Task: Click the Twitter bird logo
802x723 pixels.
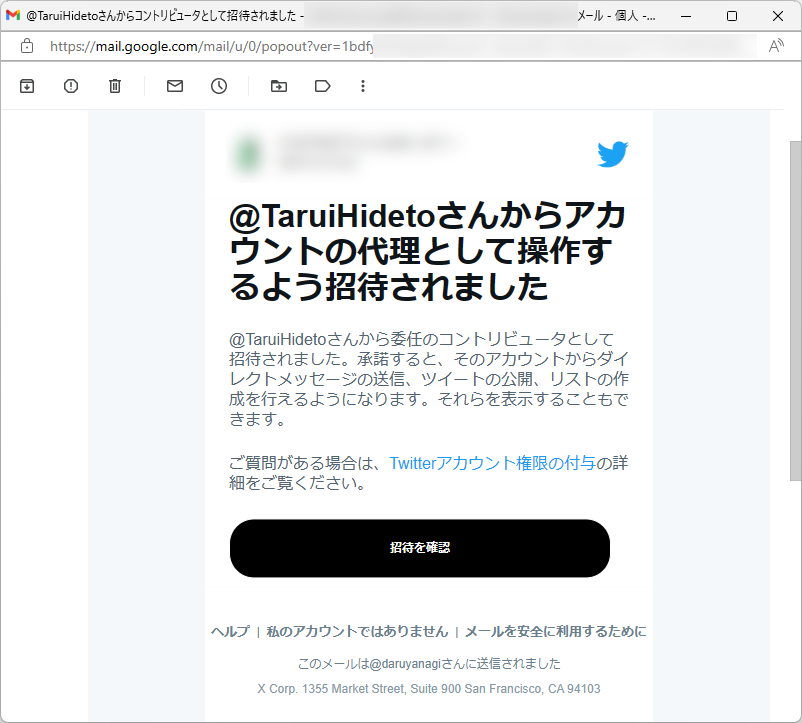Action: tap(612, 153)
